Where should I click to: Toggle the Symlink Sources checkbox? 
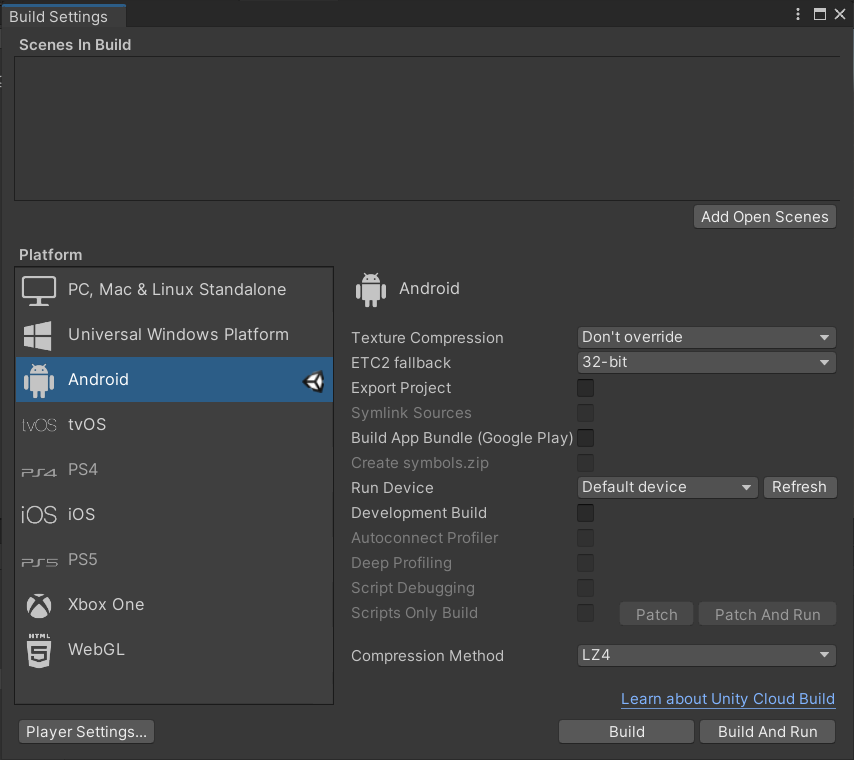click(585, 413)
